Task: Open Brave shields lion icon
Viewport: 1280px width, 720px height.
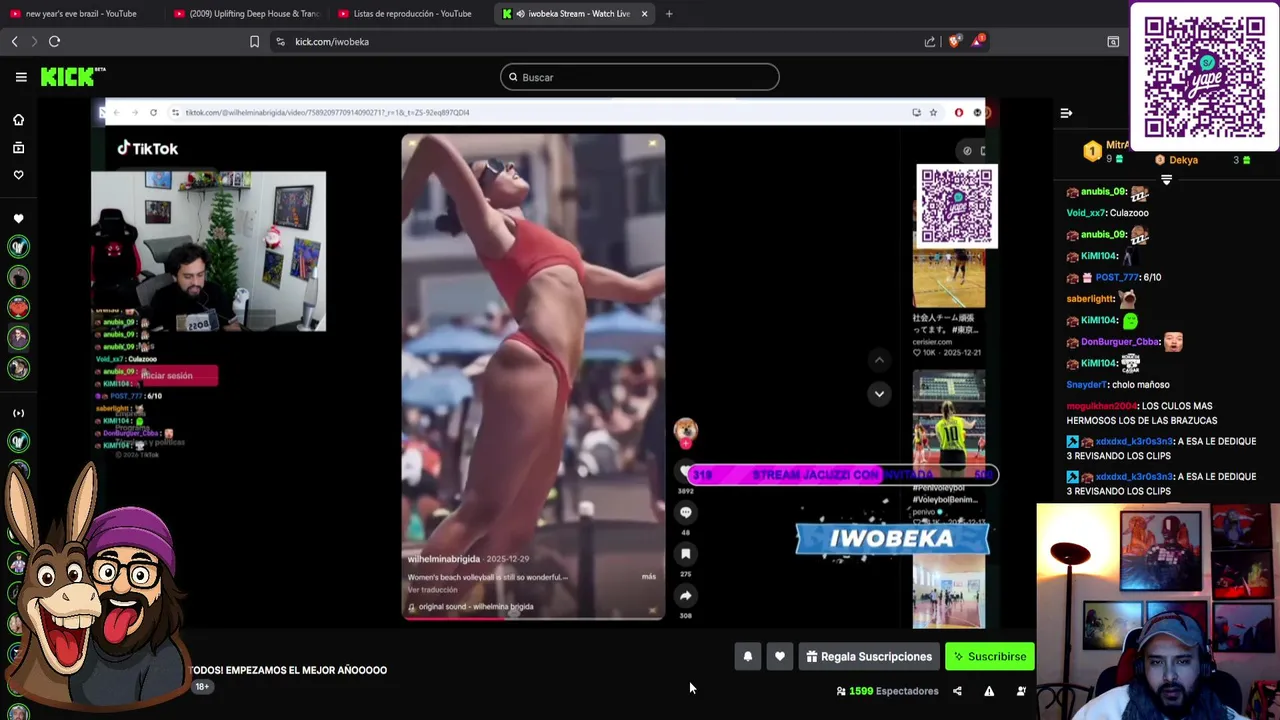Action: (x=954, y=41)
